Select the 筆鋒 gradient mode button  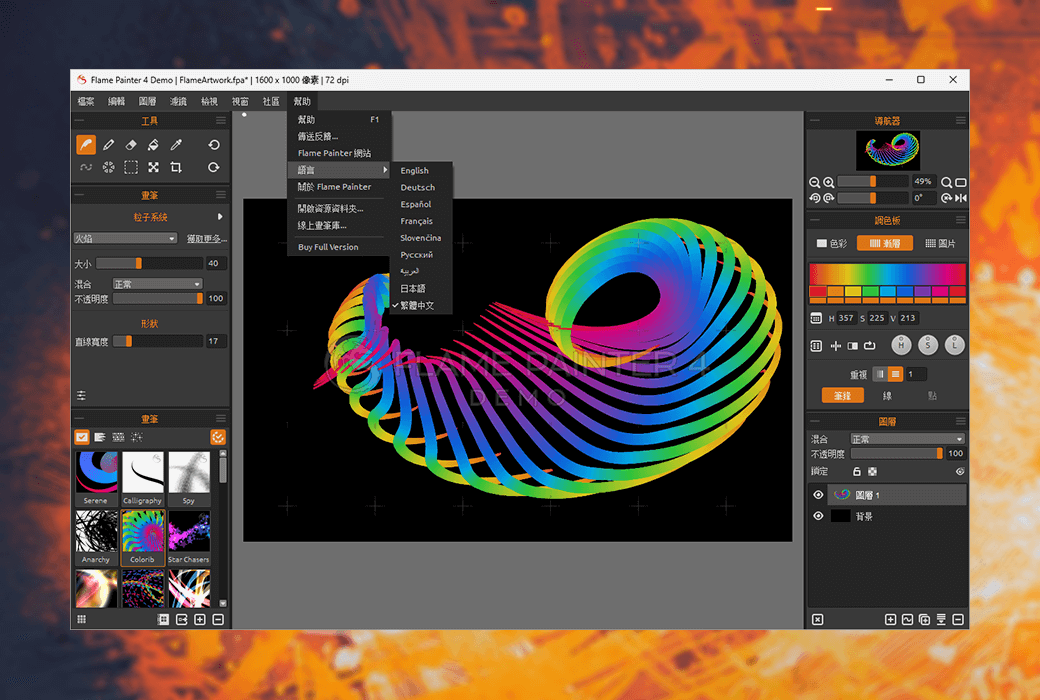point(842,396)
